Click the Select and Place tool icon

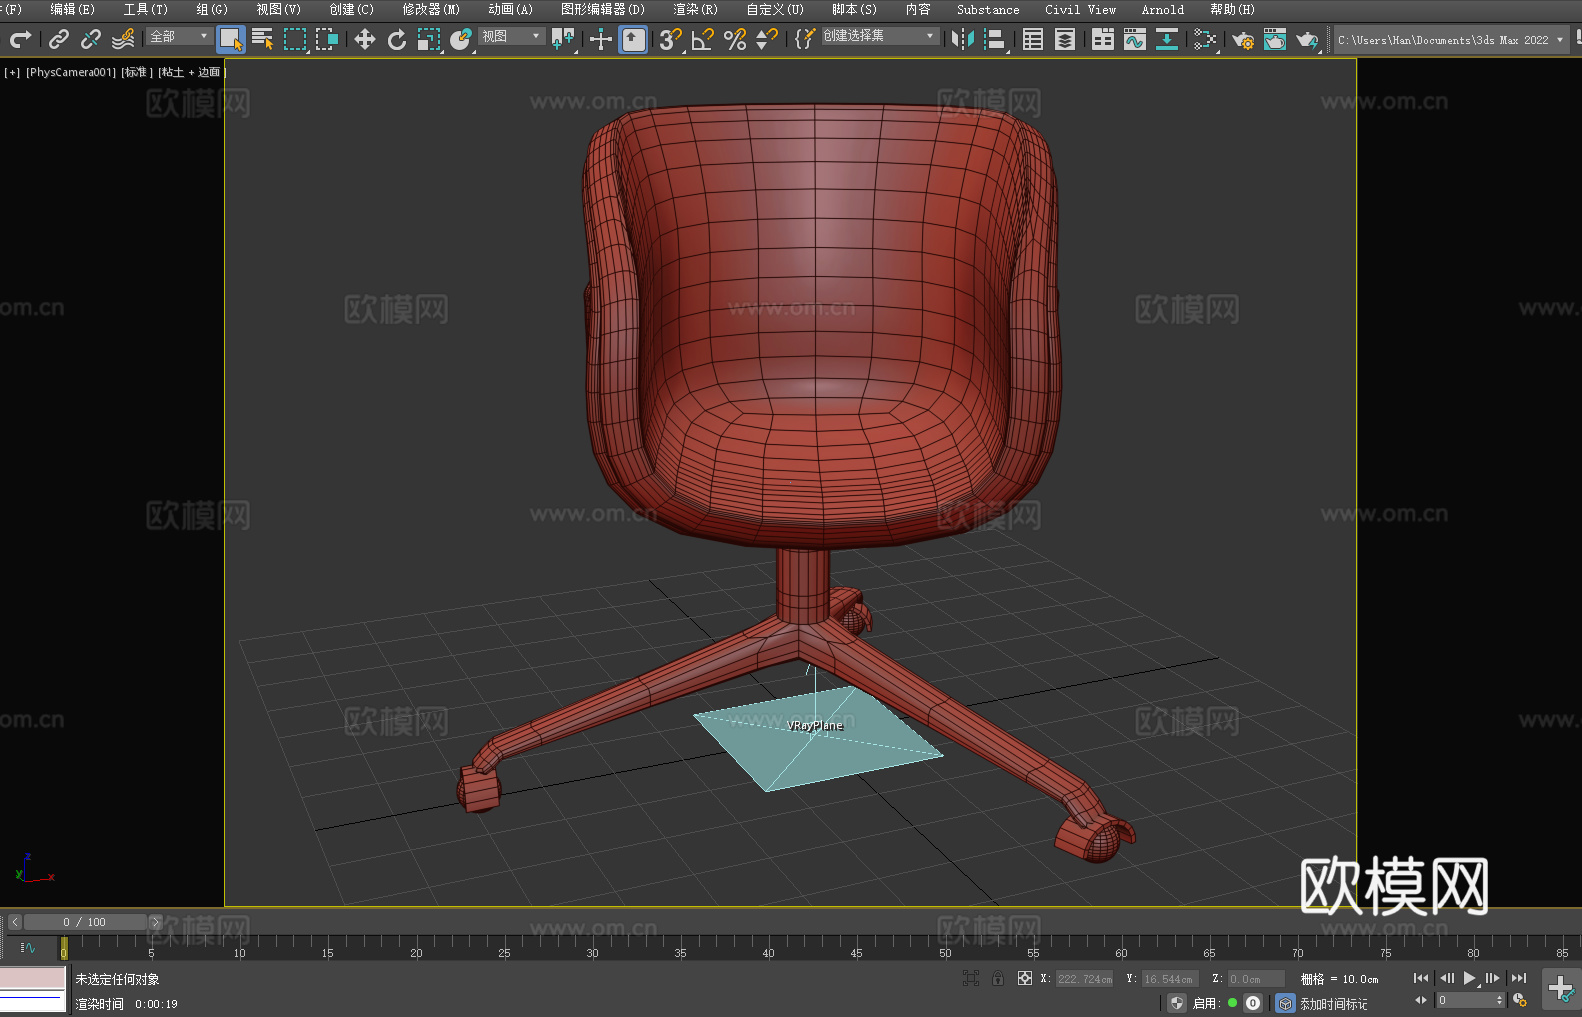pos(461,39)
